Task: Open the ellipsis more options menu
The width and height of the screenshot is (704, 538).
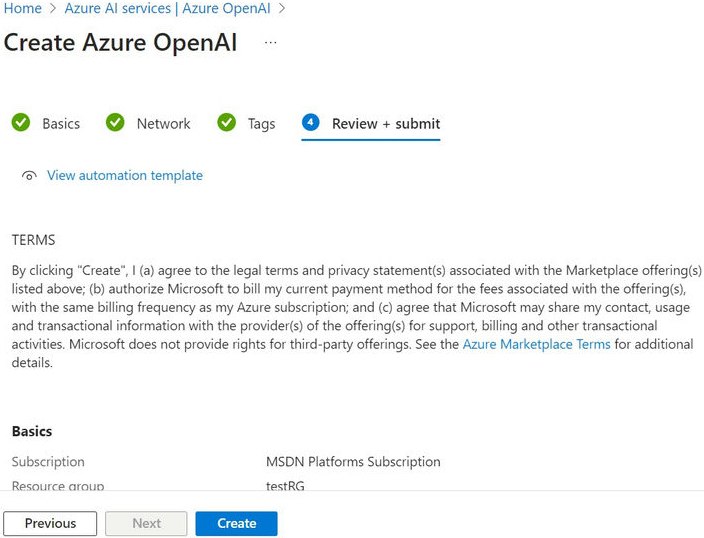Action: coord(270,43)
